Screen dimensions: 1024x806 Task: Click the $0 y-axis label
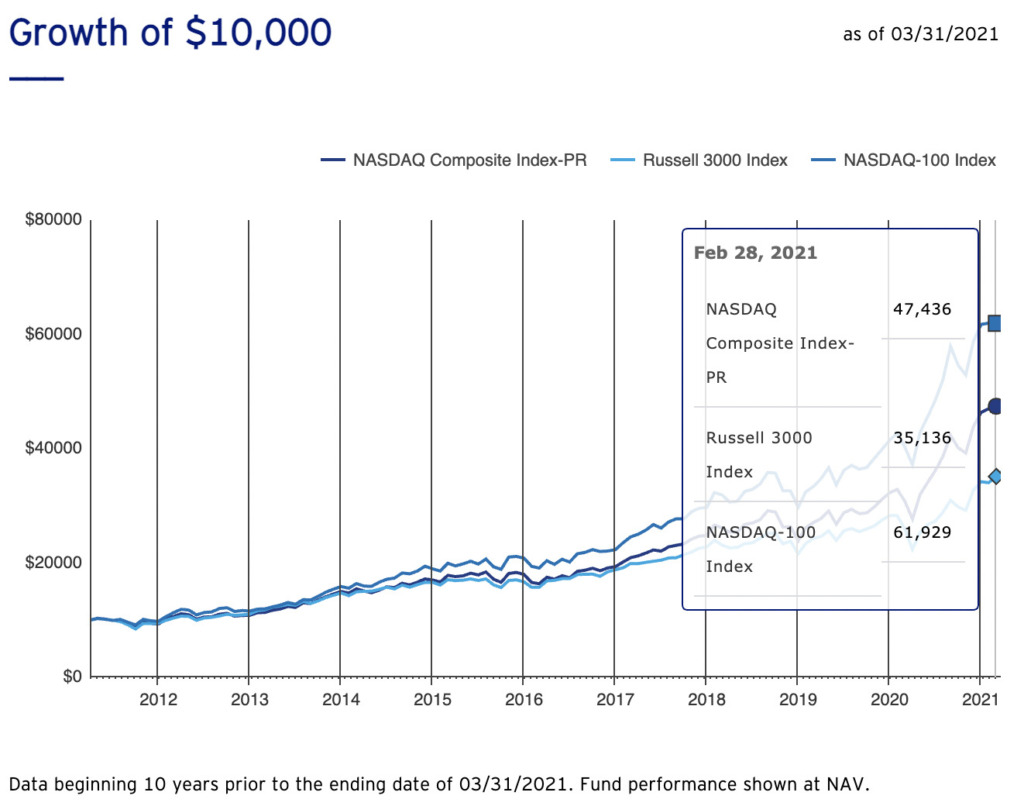tap(70, 677)
